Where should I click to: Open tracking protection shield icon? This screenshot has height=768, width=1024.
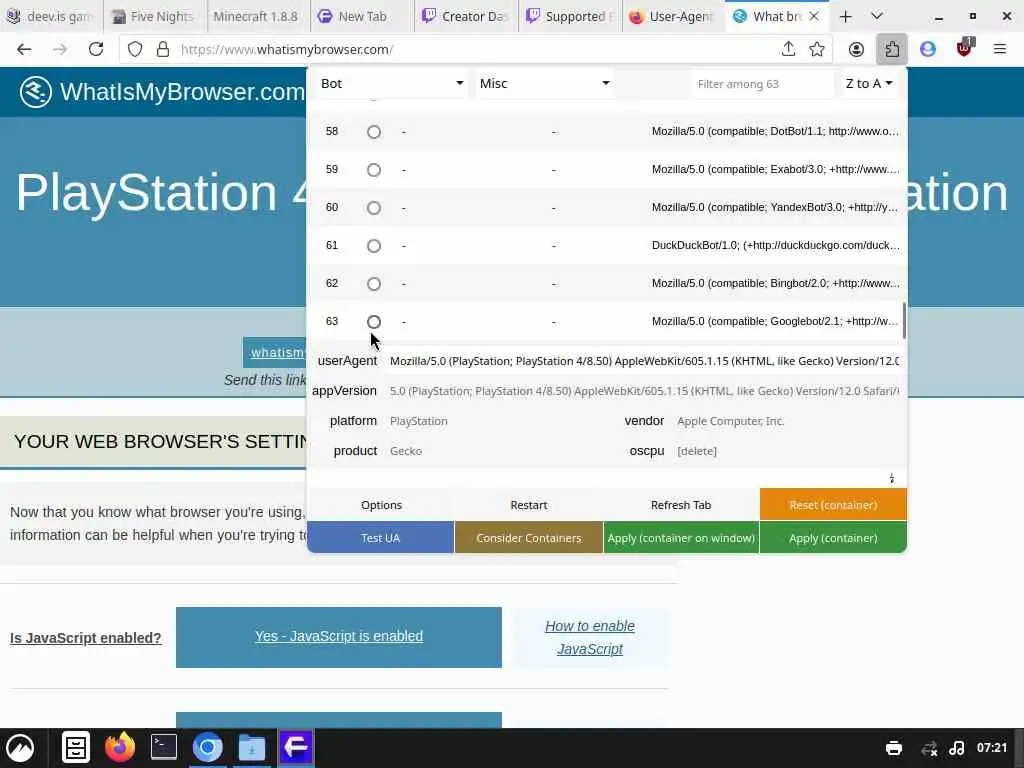tap(135, 49)
